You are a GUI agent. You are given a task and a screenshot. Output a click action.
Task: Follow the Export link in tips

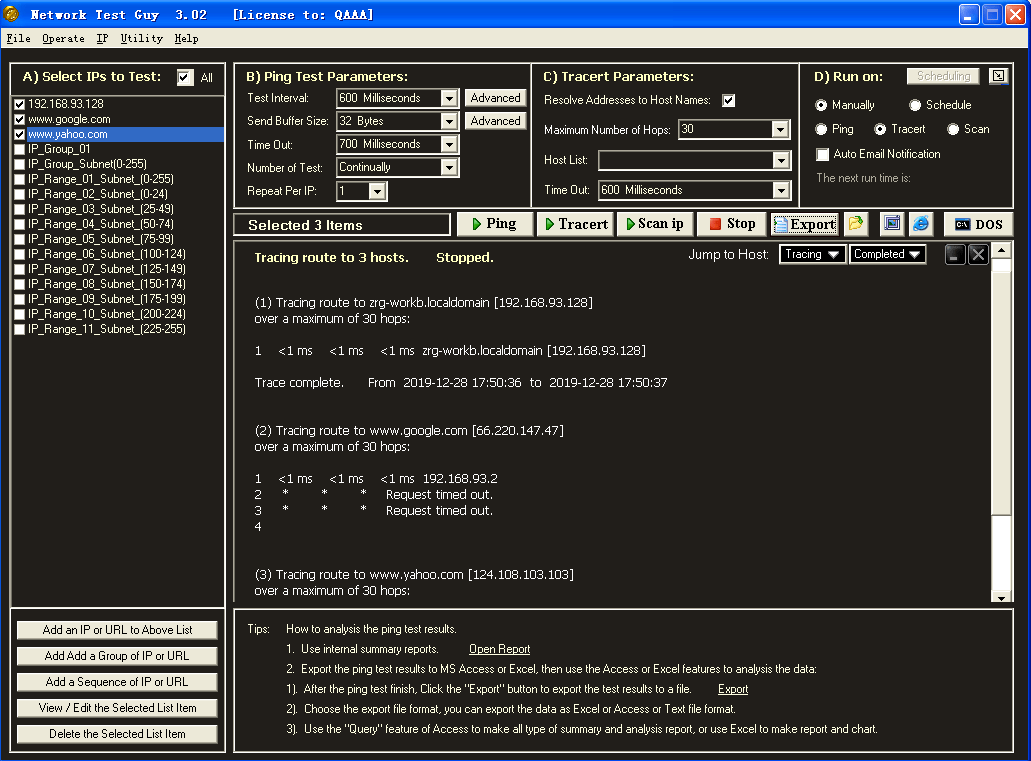[732, 689]
